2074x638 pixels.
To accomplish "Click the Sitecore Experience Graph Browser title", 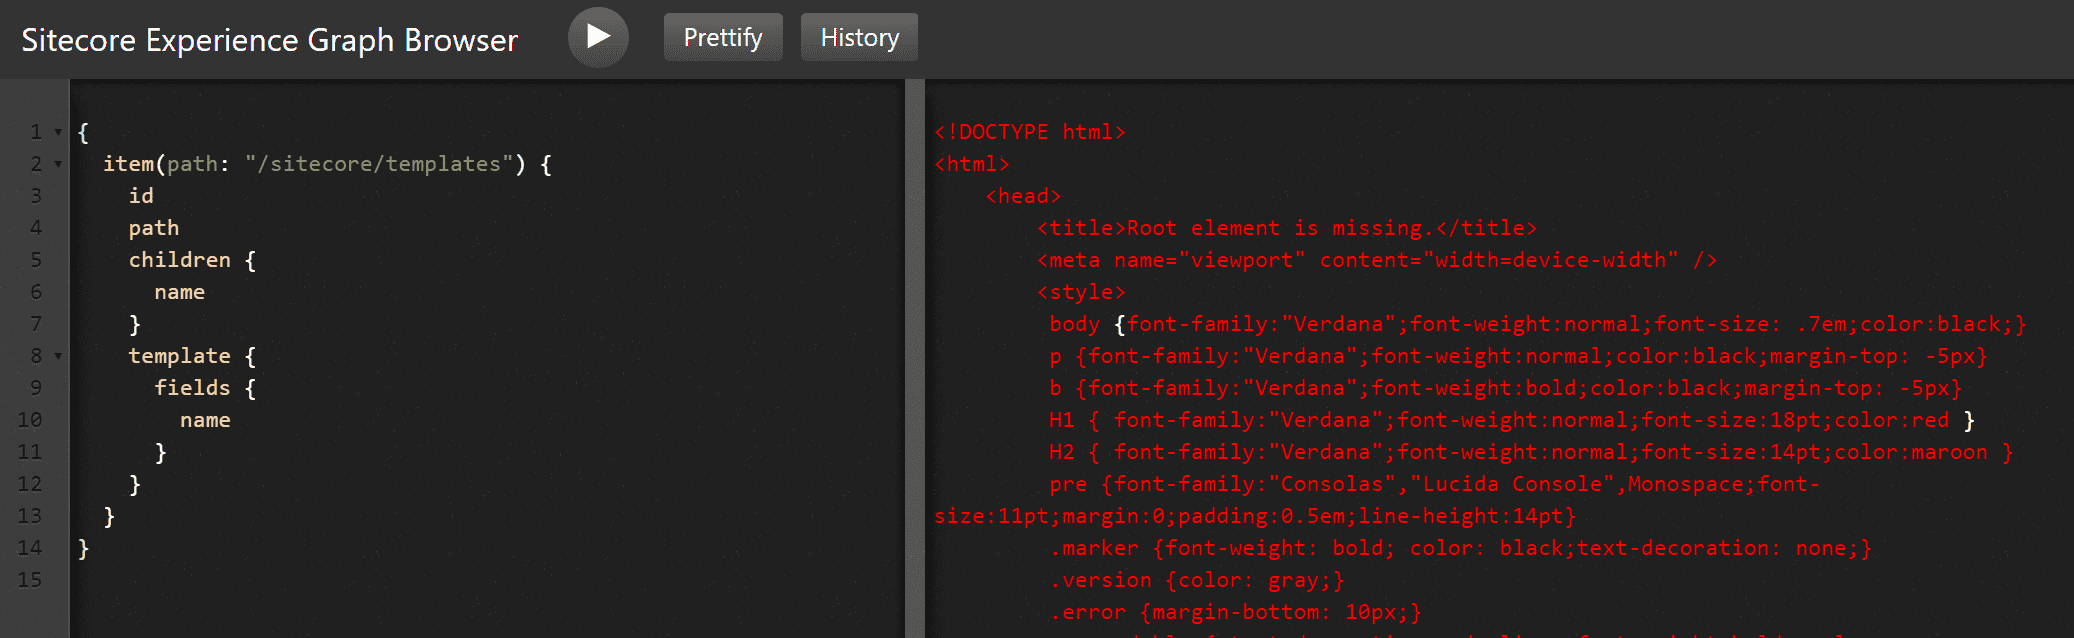I will tap(269, 40).
